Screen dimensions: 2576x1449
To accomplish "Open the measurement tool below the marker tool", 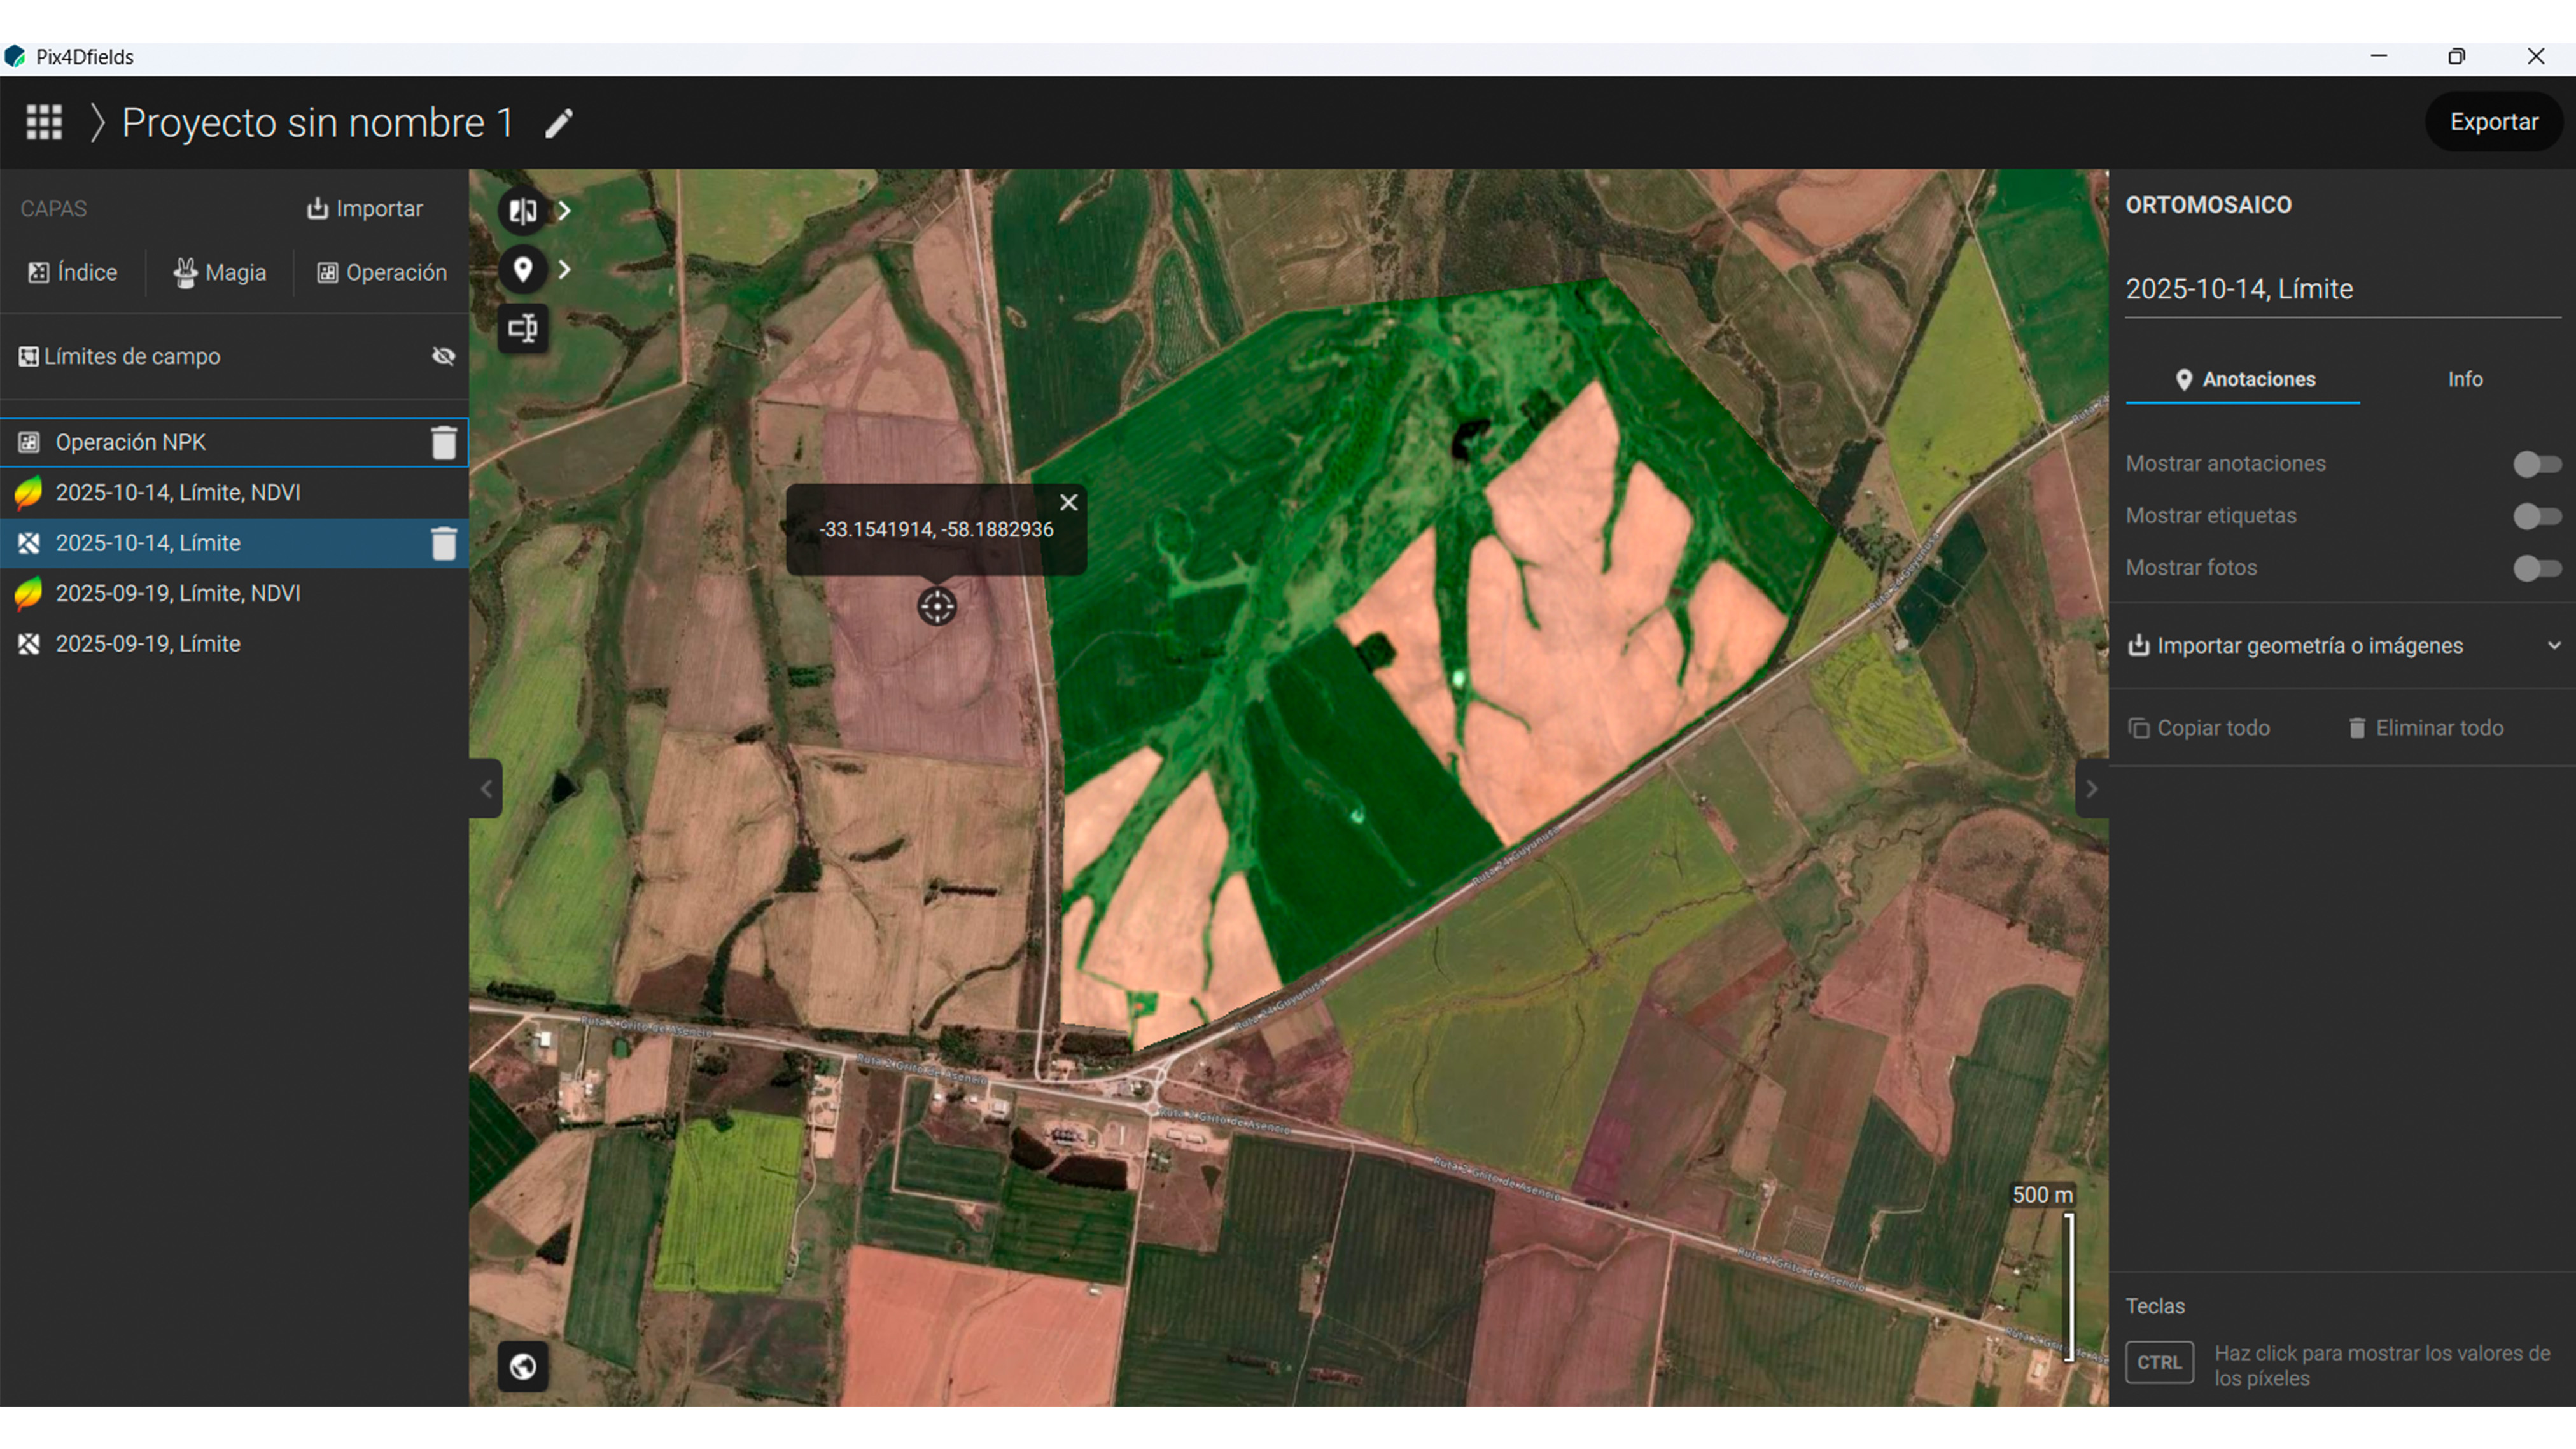I will pos(522,328).
